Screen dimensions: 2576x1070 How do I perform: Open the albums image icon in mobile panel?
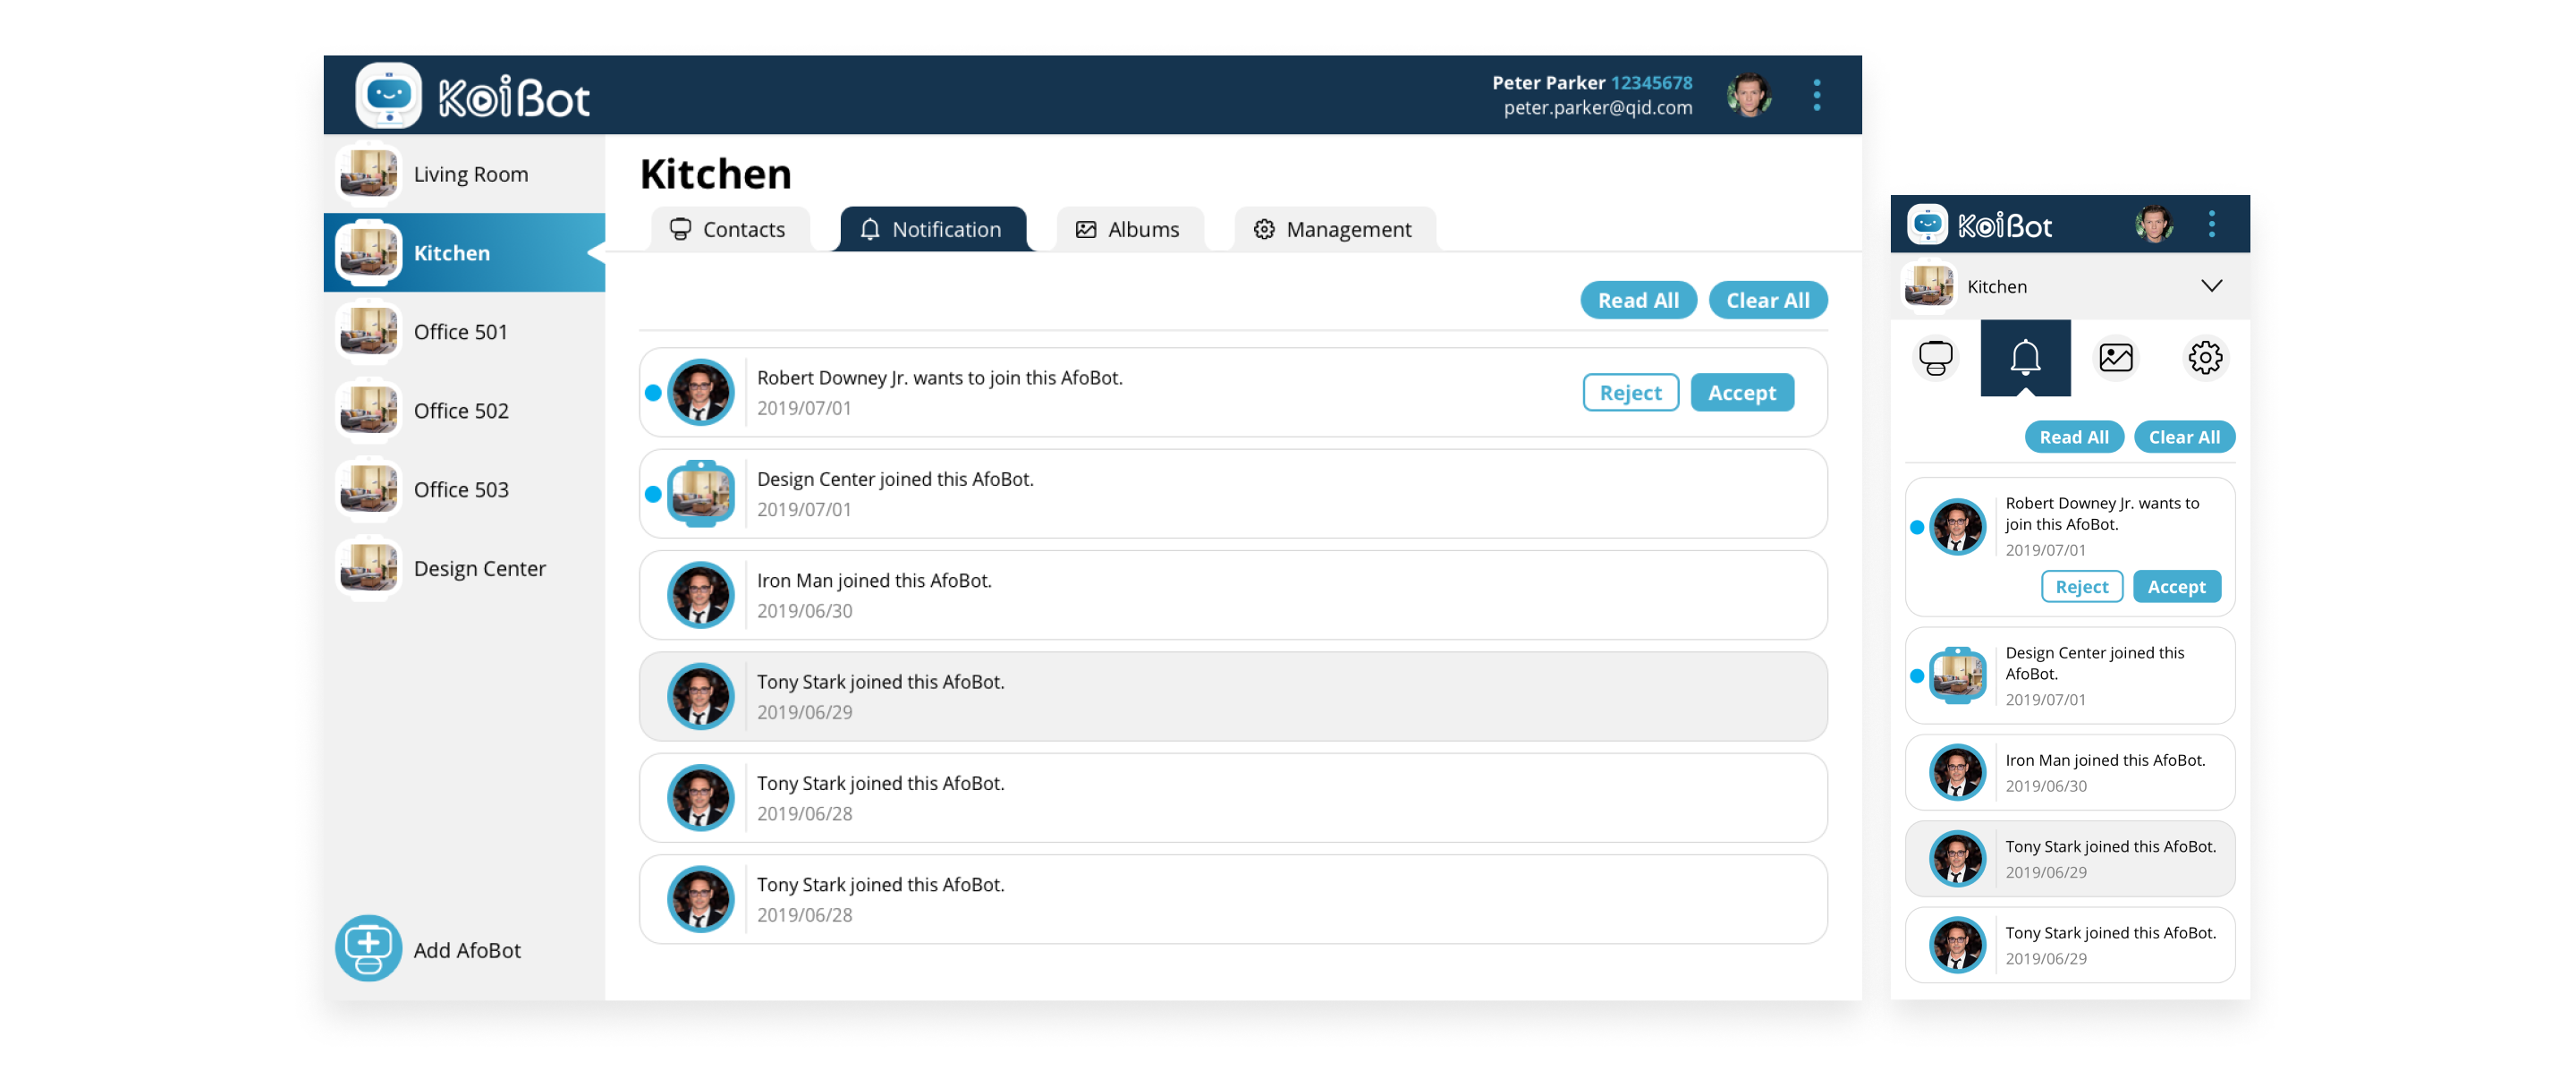[2115, 358]
